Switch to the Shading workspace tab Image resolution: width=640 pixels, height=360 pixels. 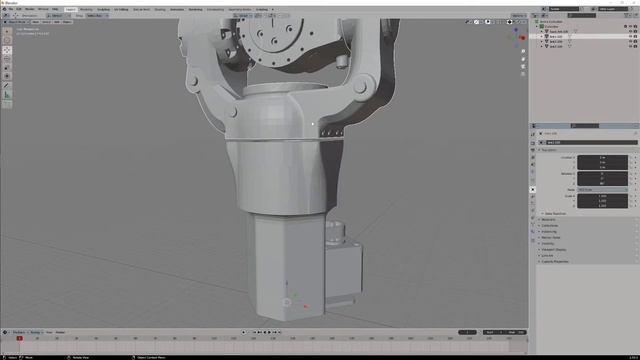pyautogui.click(x=160, y=9)
